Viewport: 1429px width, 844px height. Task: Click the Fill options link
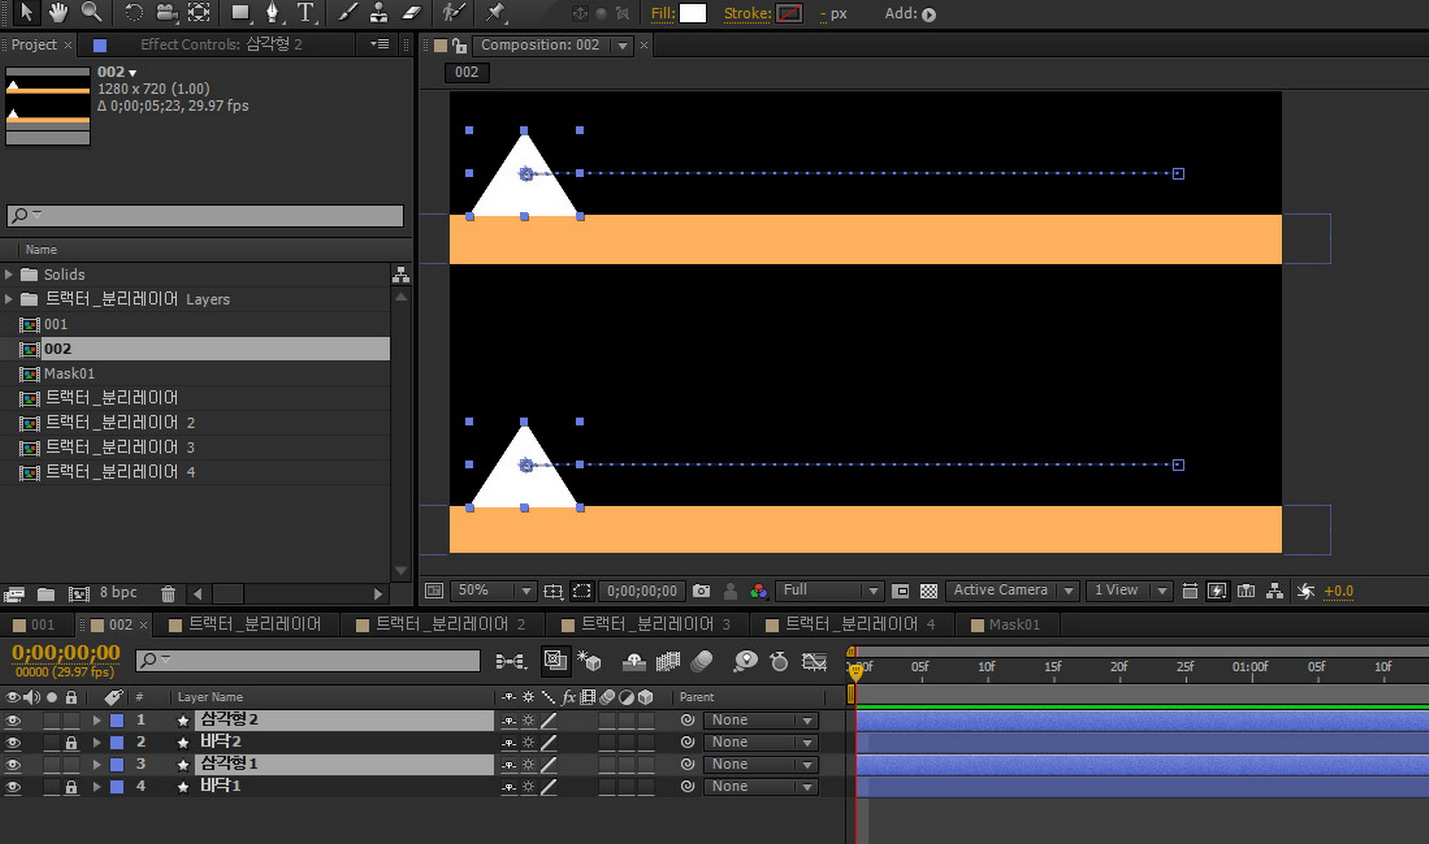tap(662, 14)
